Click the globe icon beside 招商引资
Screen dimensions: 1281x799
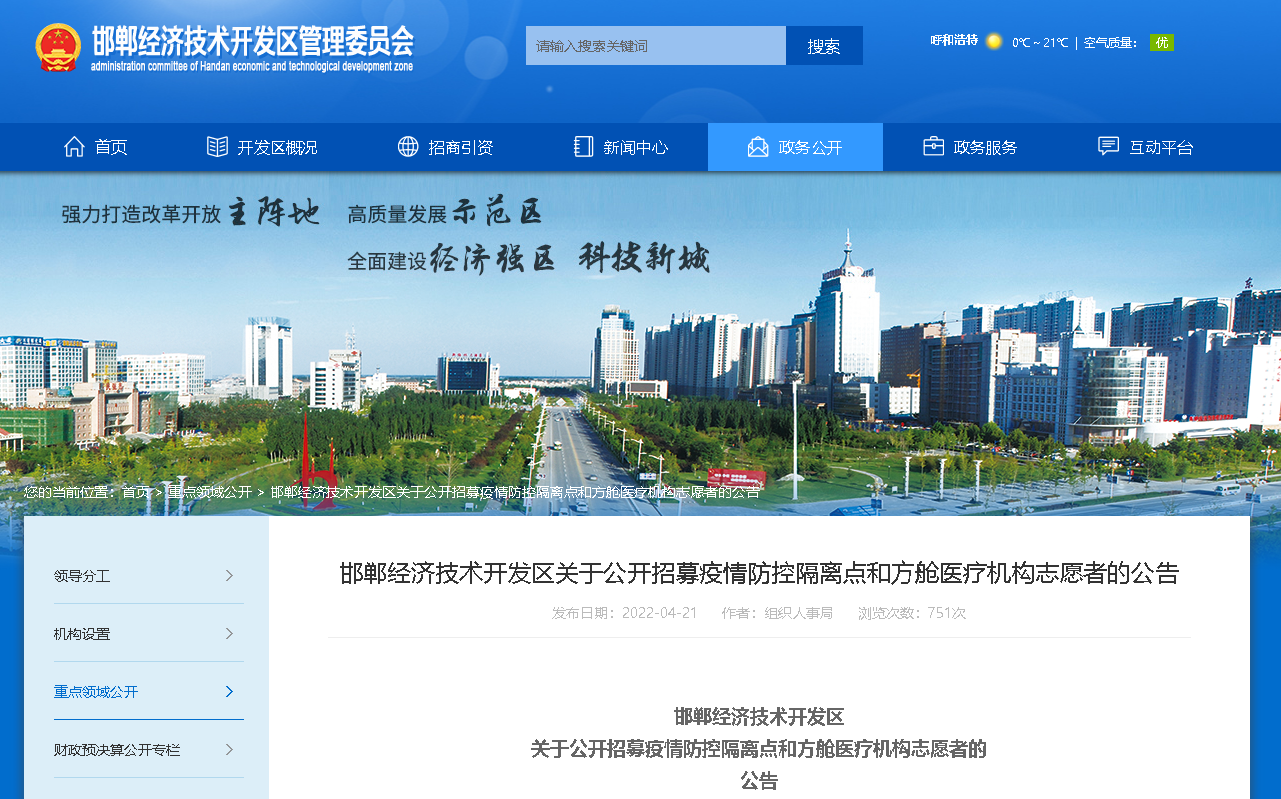(x=408, y=147)
